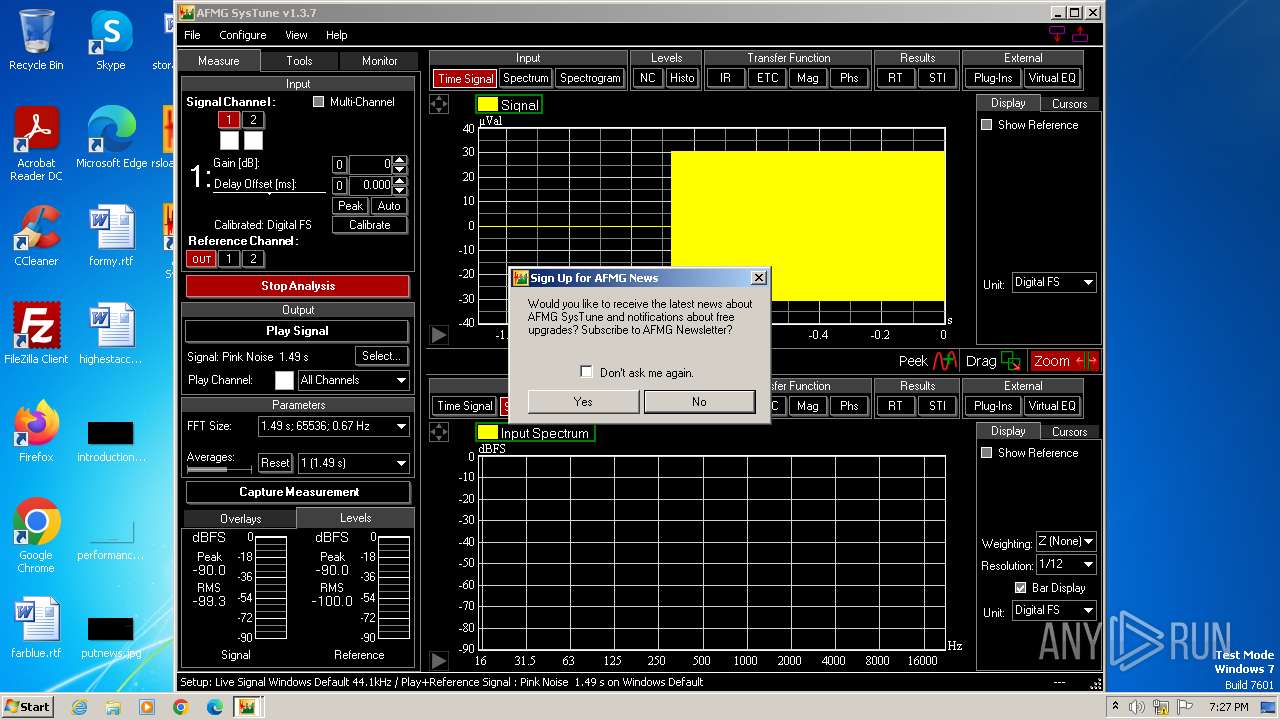1280x720 pixels.
Task: Open the Averages count dropdown
Action: click(353, 463)
